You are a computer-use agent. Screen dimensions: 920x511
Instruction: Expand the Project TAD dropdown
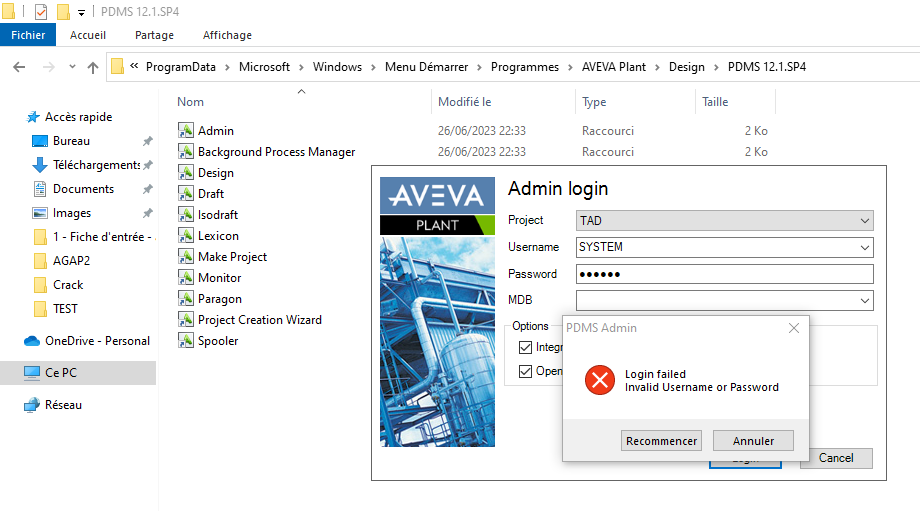pos(864,221)
